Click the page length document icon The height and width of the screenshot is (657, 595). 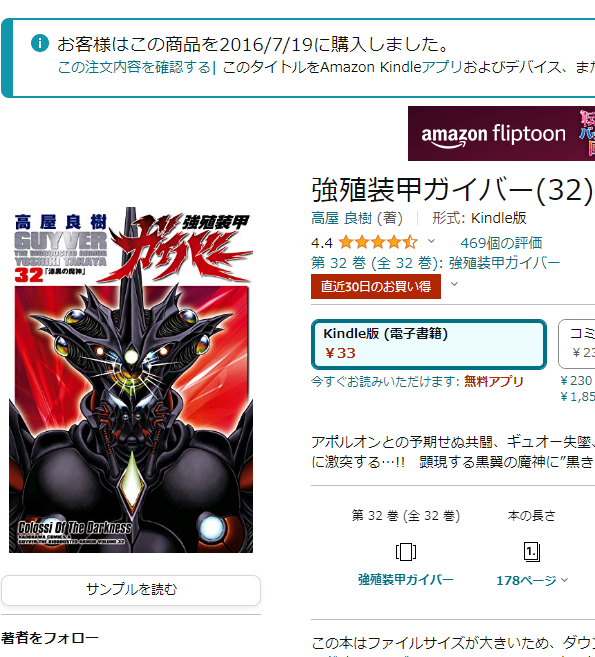click(x=532, y=551)
